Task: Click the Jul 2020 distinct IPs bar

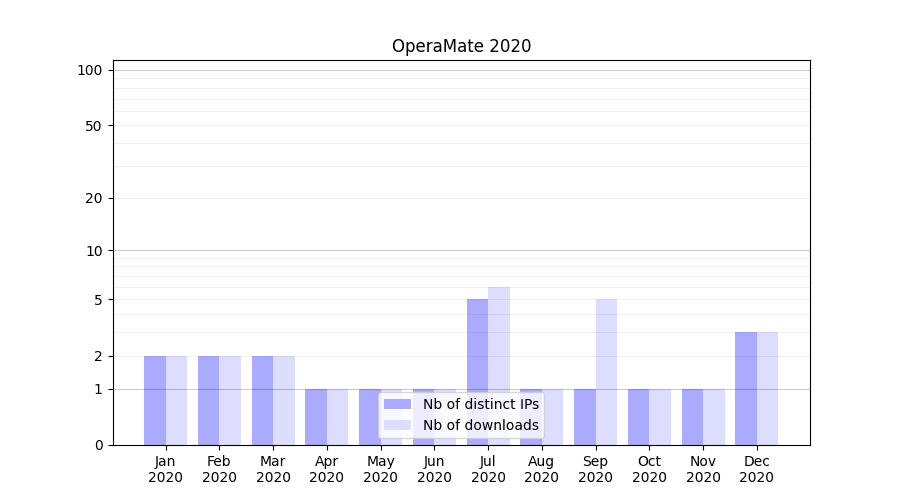Action: [x=477, y=372]
